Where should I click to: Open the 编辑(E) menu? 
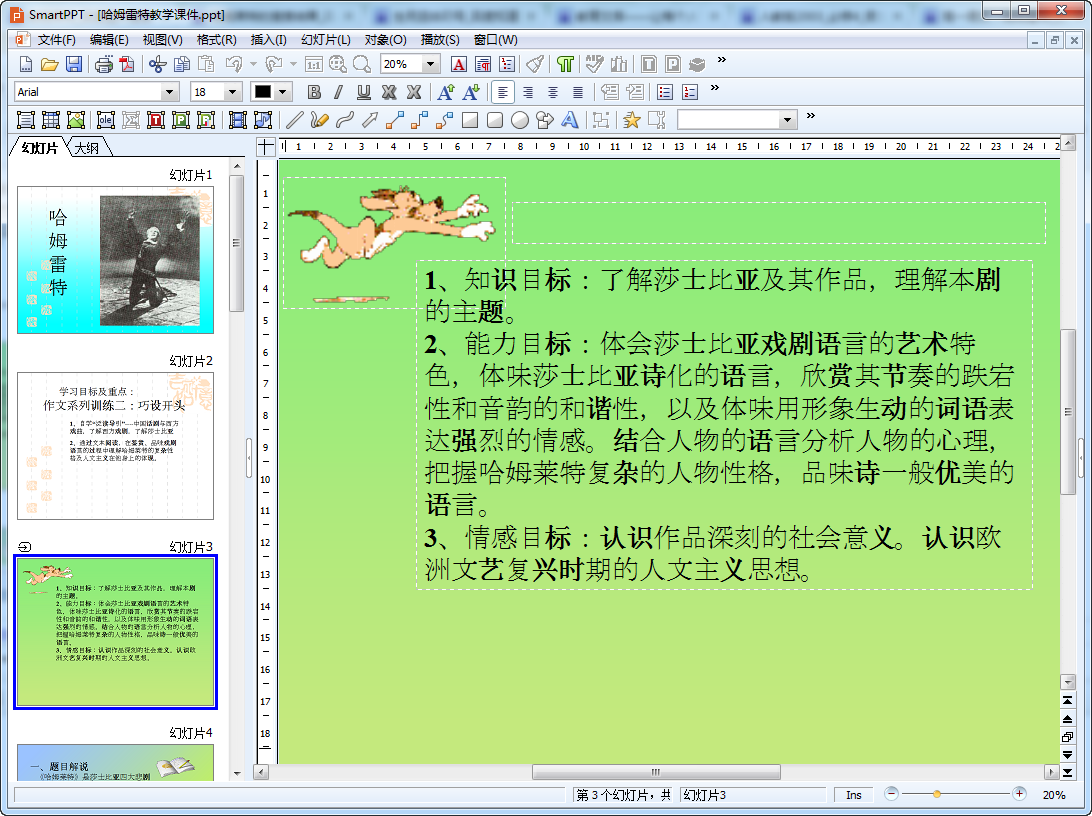109,40
